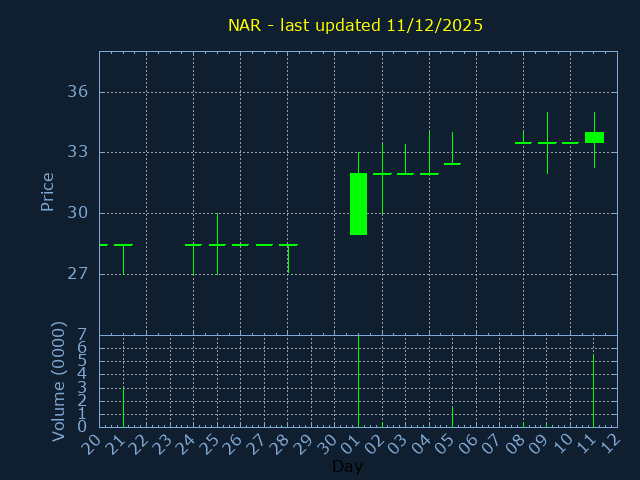Click the large green candlestick on day 01

358,204
